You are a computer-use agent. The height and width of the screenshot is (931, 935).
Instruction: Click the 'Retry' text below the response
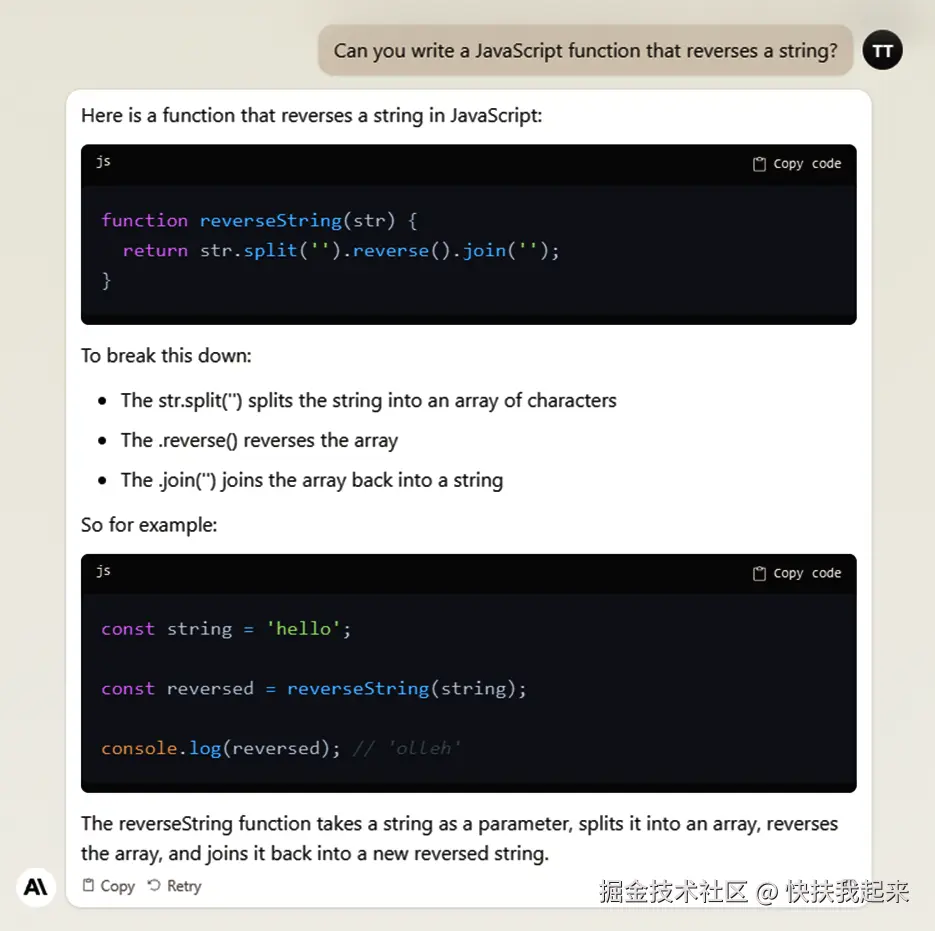184,886
